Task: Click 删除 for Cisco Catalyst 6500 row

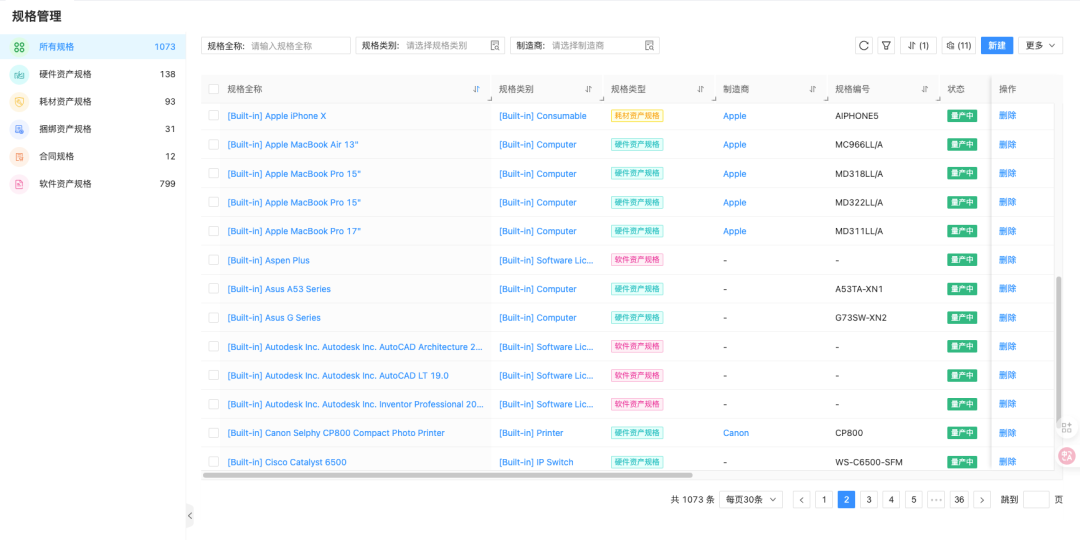Action: tap(1008, 461)
